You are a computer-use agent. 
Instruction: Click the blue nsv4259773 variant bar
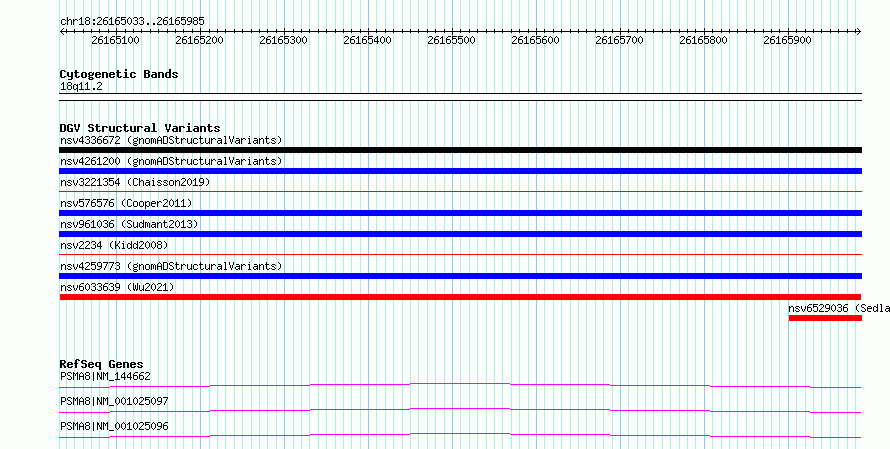[460, 276]
